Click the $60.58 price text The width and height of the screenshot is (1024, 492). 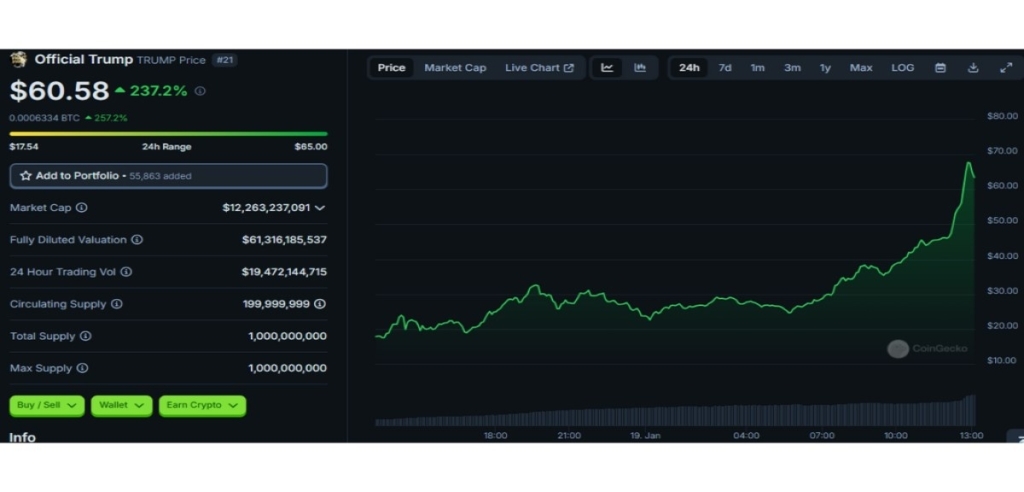point(59,91)
